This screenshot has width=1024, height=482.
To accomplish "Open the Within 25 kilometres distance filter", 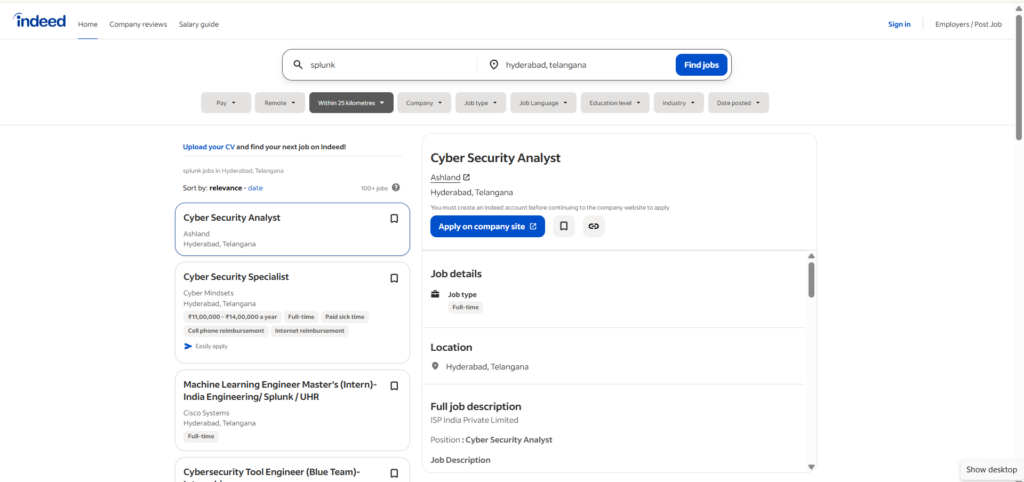I will (351, 102).
